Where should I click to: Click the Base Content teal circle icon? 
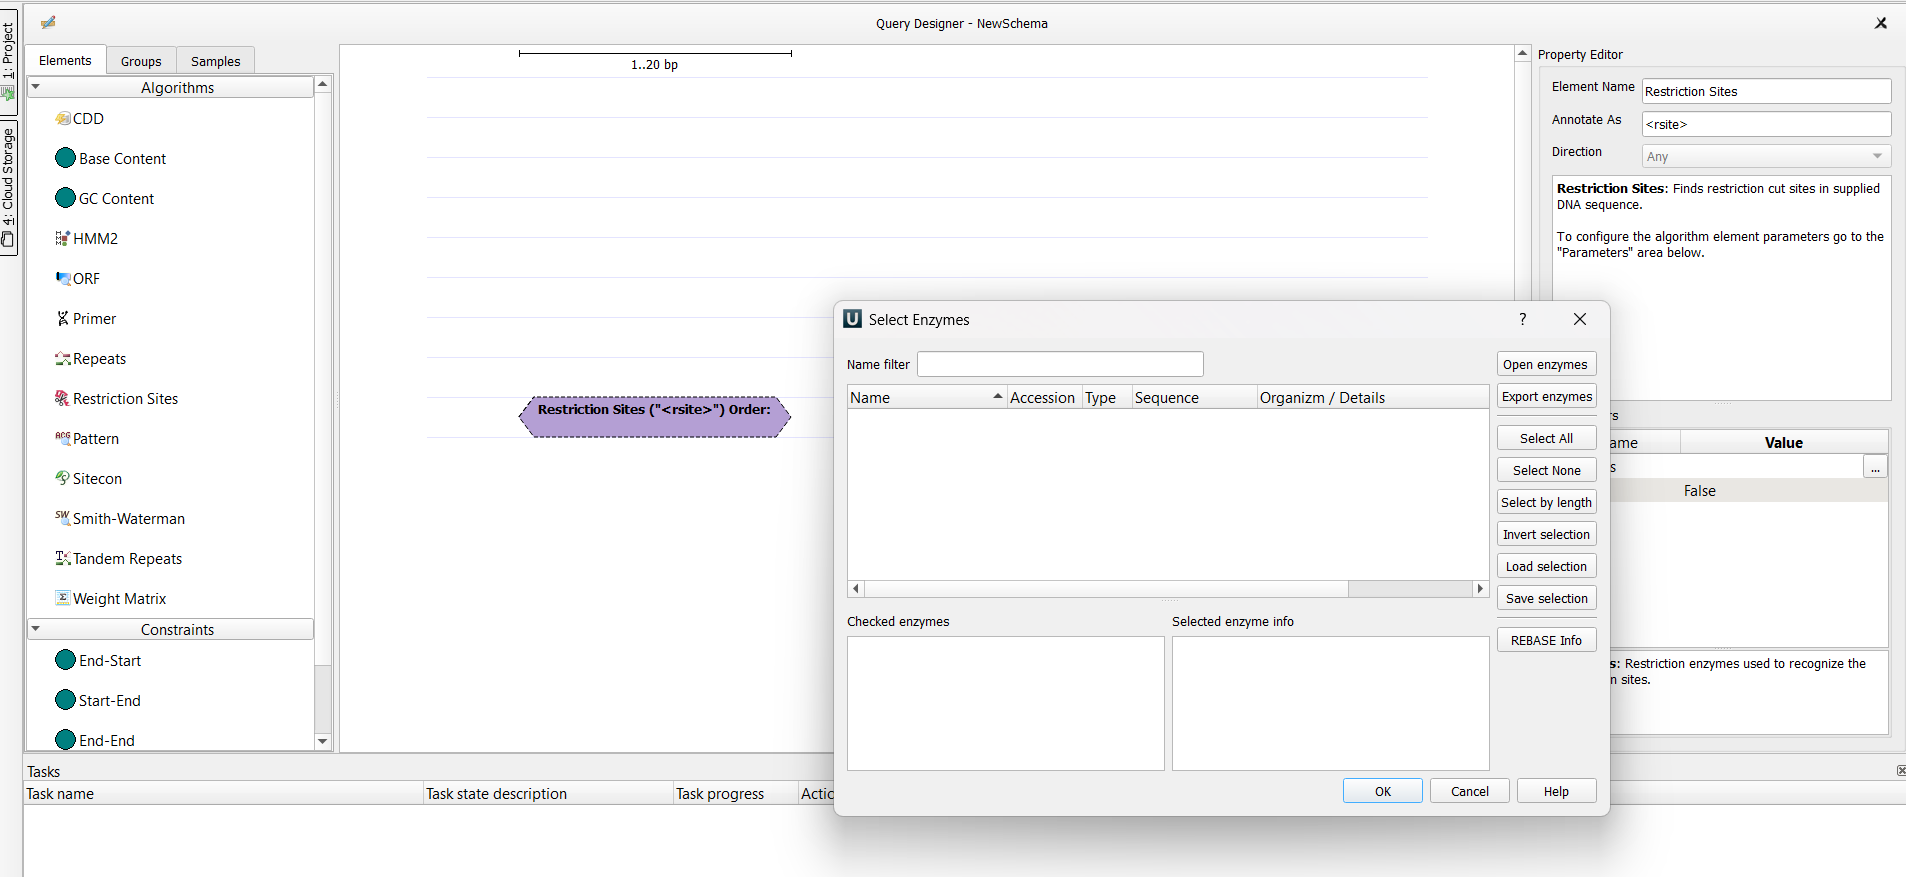point(66,158)
